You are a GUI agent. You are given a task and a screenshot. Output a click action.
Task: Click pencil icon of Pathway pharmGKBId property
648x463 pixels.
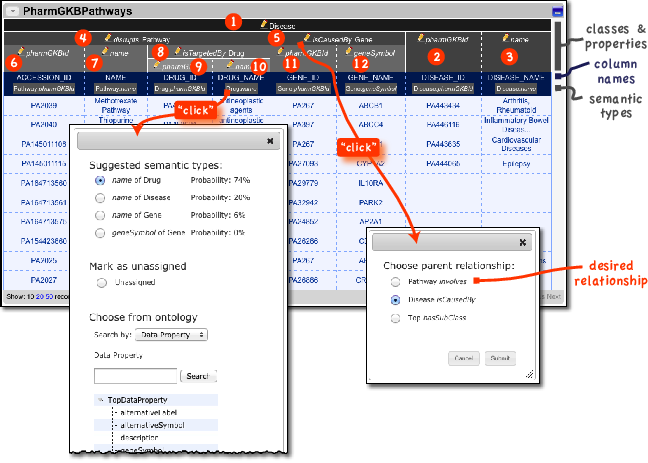click(x=21, y=51)
